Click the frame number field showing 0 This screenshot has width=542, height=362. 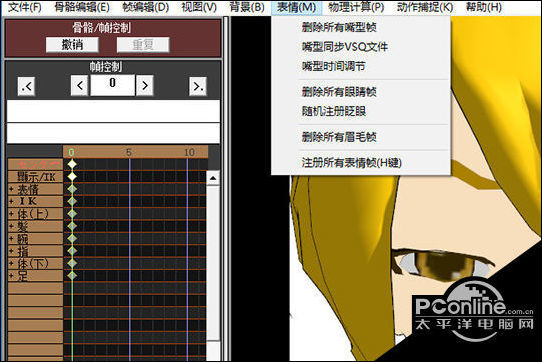click(112, 85)
